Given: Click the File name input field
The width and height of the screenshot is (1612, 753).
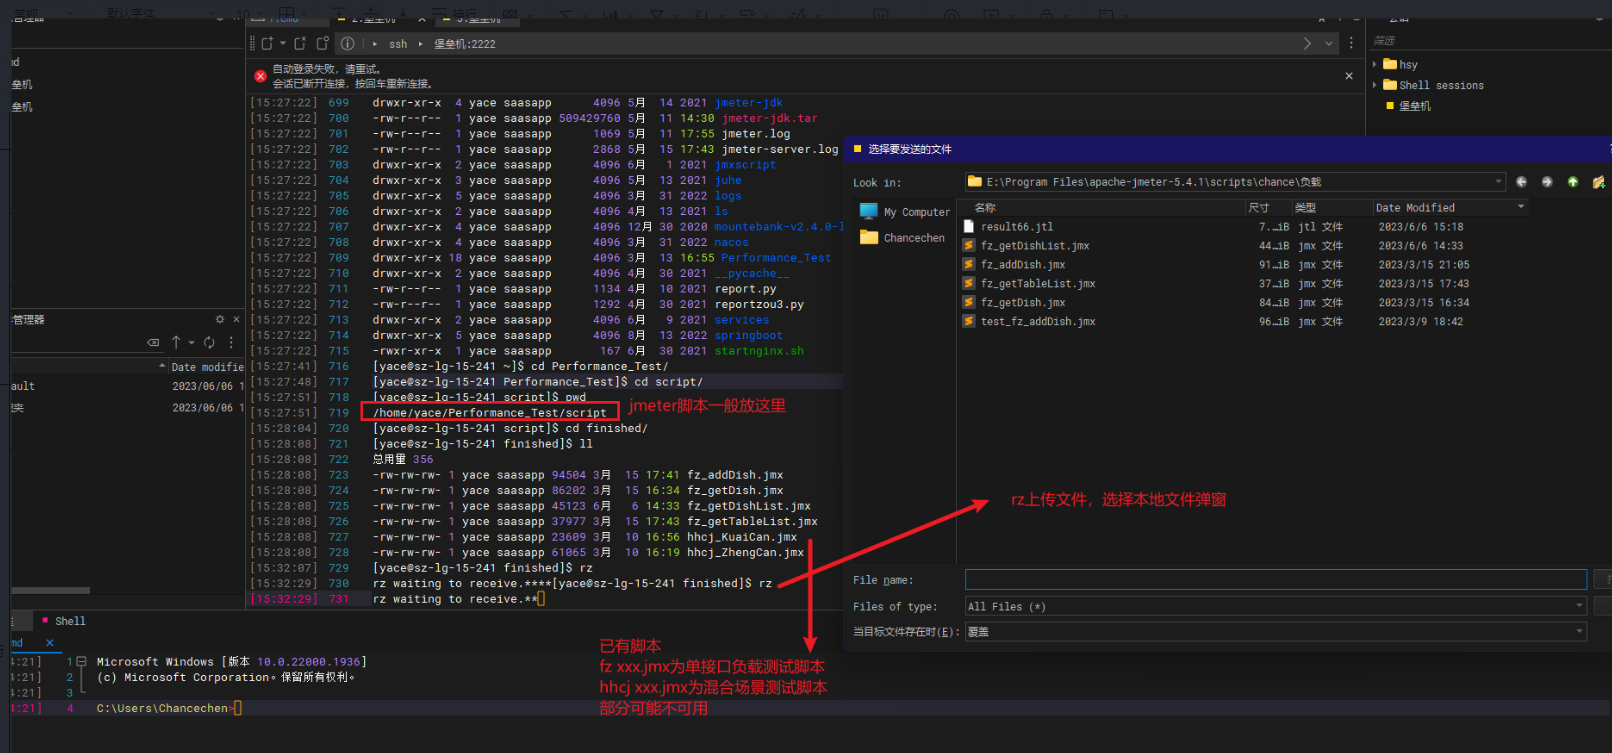Looking at the screenshot, I should tap(1275, 580).
